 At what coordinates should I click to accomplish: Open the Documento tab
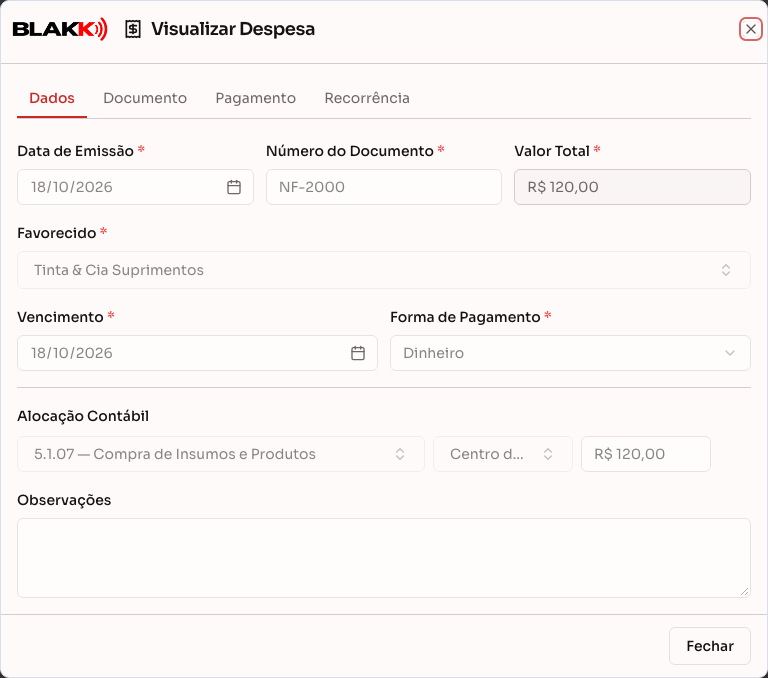coord(145,98)
